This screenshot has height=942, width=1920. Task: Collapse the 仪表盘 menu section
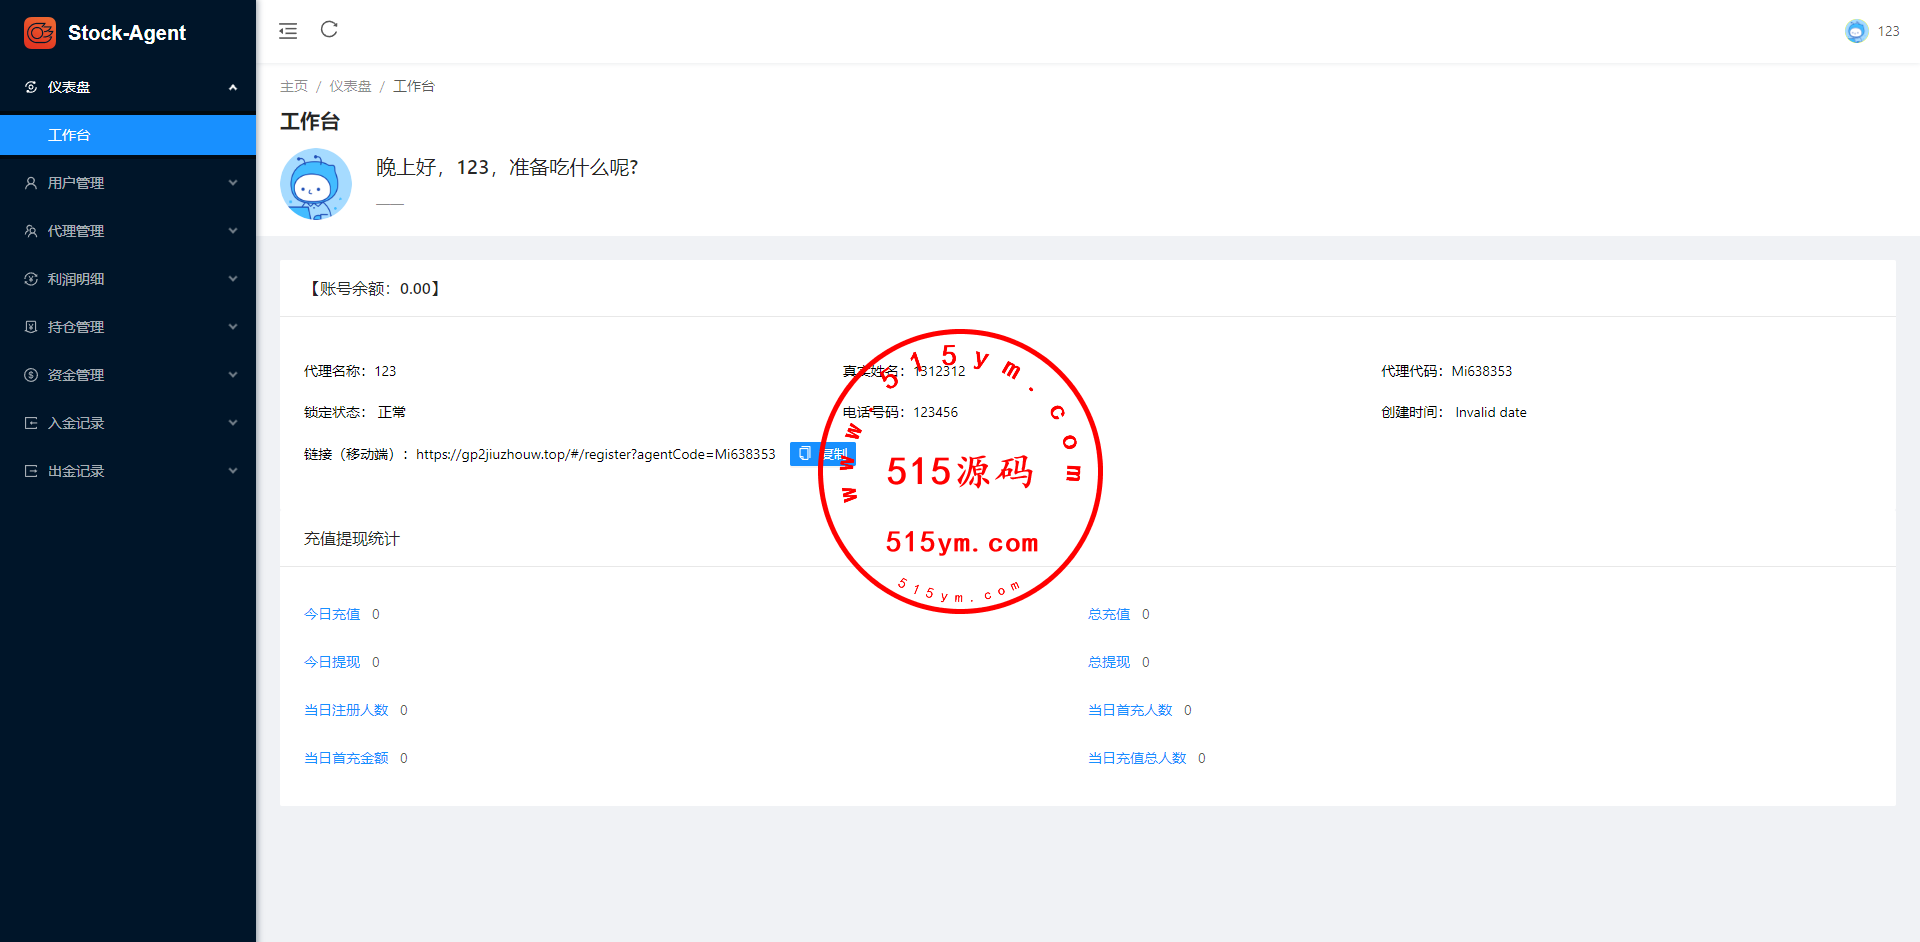(x=232, y=87)
